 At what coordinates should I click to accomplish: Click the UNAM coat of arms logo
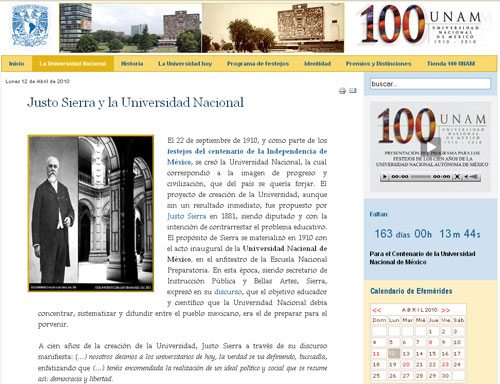tap(30, 26)
